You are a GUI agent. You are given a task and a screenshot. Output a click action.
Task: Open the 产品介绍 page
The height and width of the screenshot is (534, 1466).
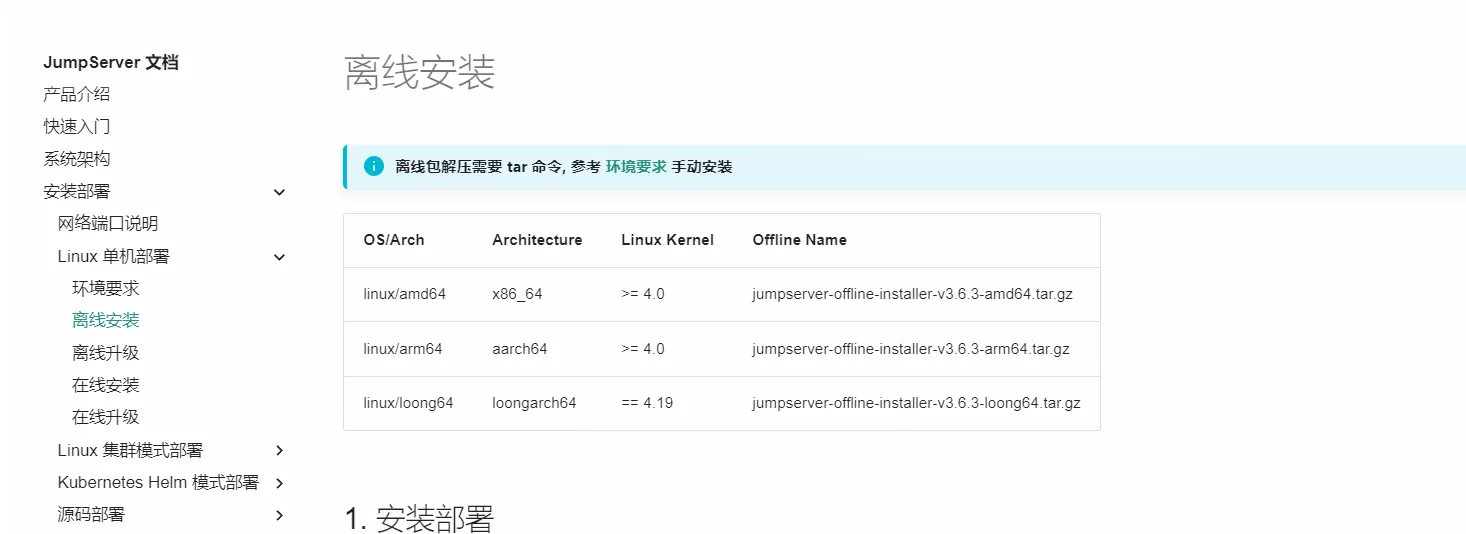point(77,94)
